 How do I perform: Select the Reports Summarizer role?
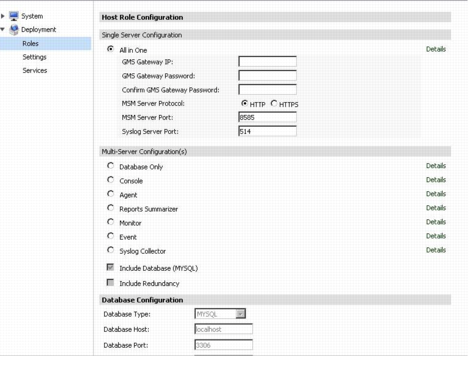click(x=110, y=208)
